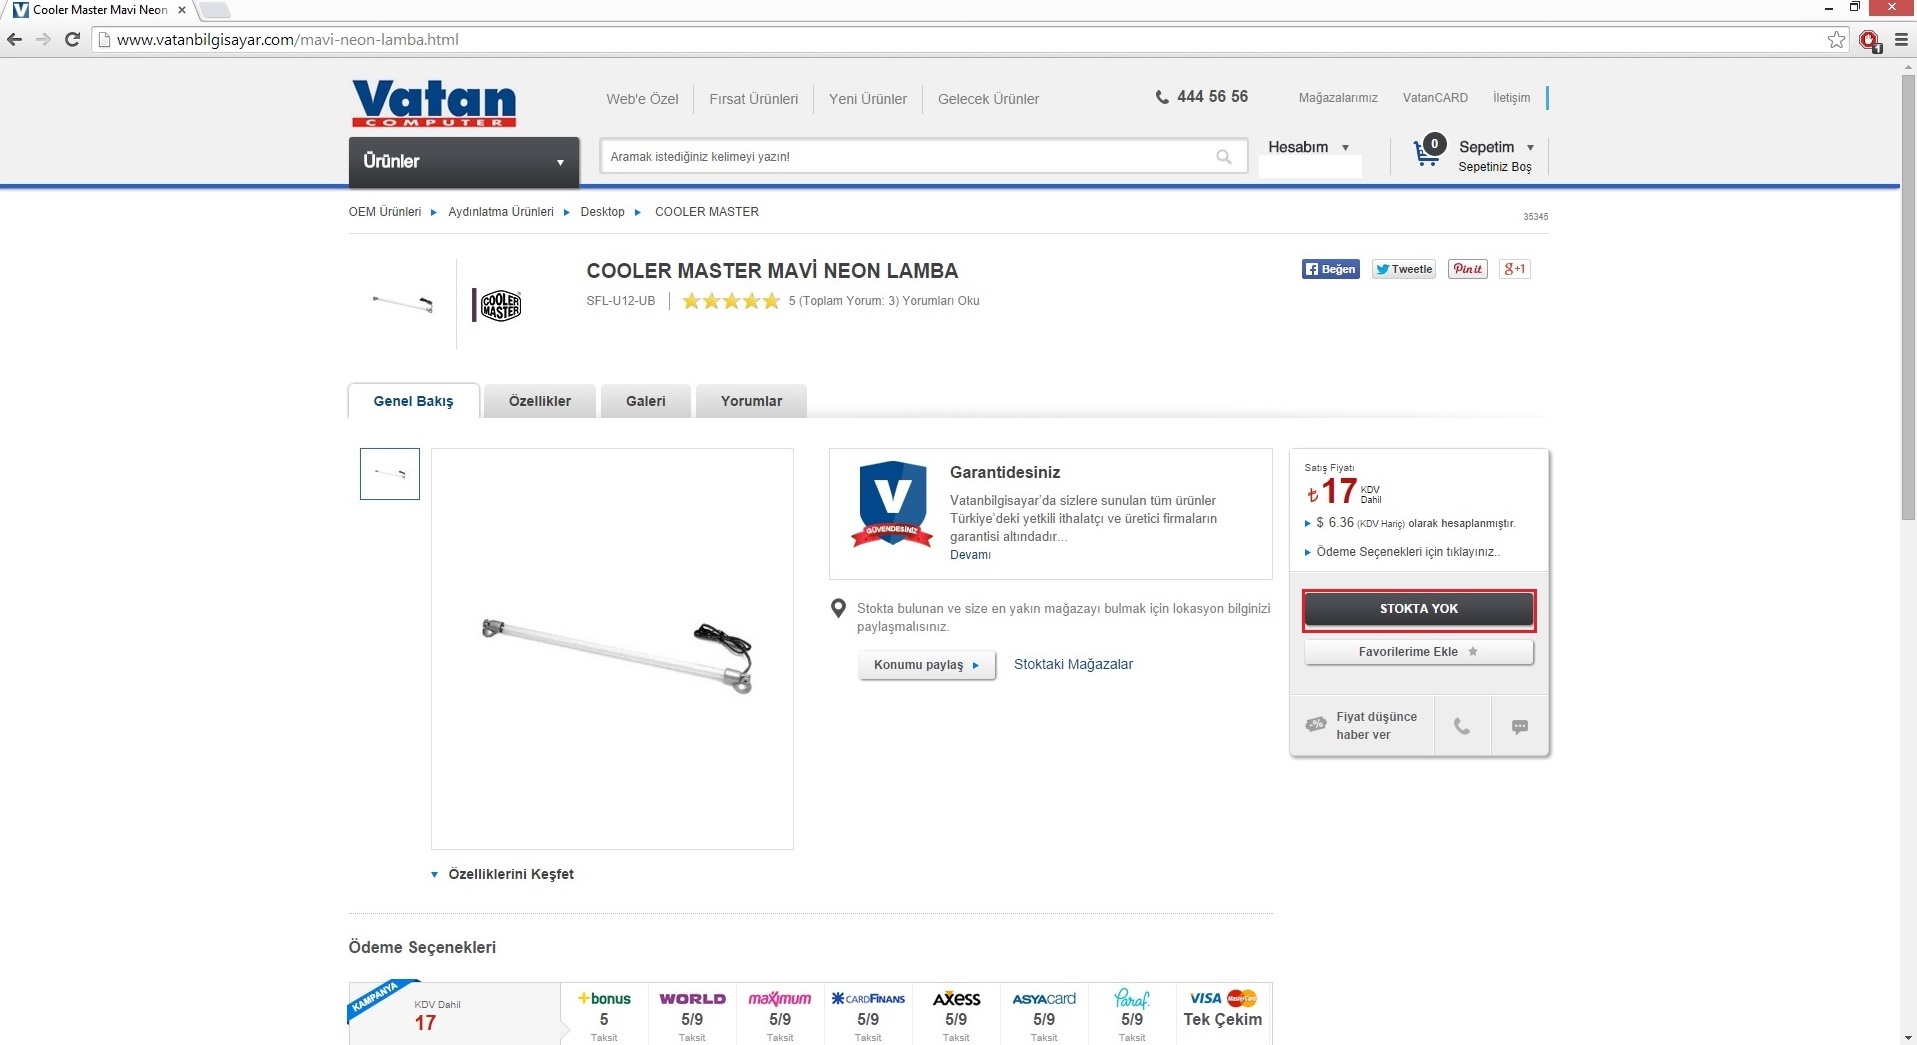
Task: Click the Konumu paylaş button
Action: (926, 665)
